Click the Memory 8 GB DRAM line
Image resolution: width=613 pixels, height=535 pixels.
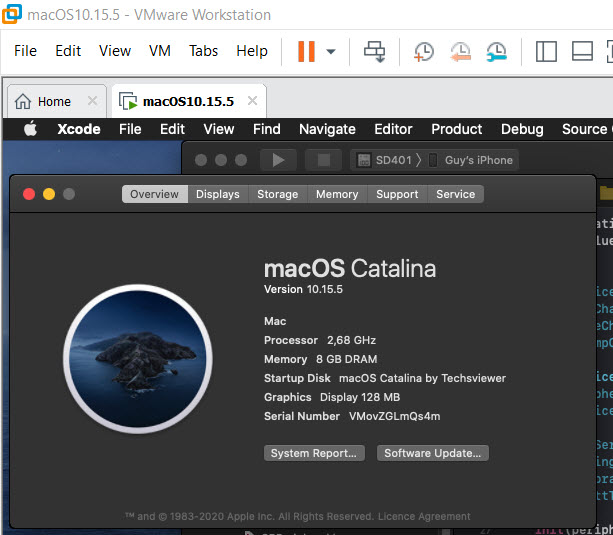321,359
